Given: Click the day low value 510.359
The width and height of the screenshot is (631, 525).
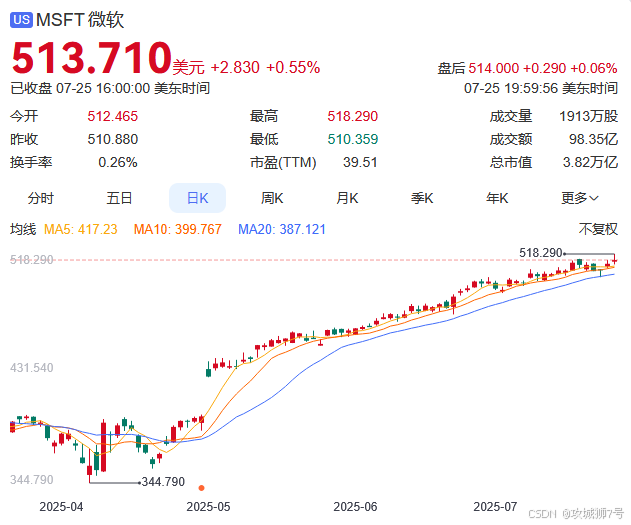Looking at the screenshot, I should tap(353, 139).
